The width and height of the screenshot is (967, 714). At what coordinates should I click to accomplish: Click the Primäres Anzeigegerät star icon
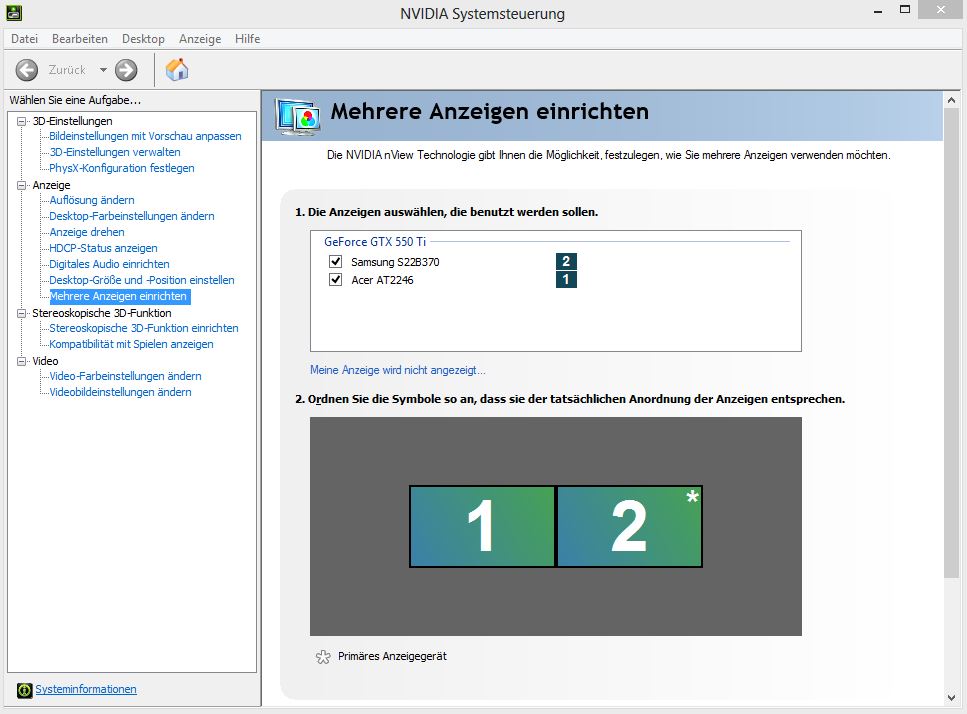(x=323, y=657)
